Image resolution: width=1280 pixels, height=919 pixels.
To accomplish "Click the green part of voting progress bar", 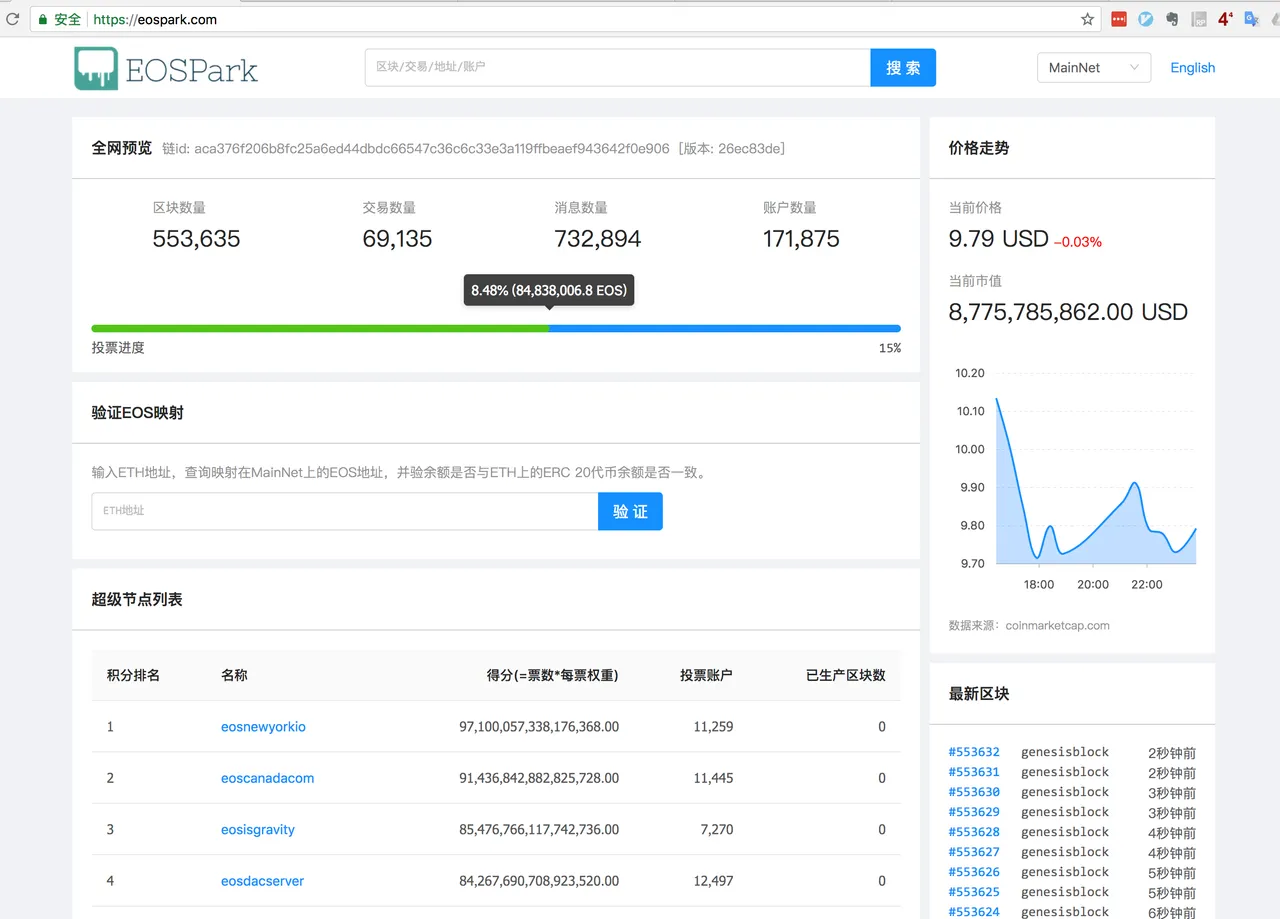I will click(320, 328).
